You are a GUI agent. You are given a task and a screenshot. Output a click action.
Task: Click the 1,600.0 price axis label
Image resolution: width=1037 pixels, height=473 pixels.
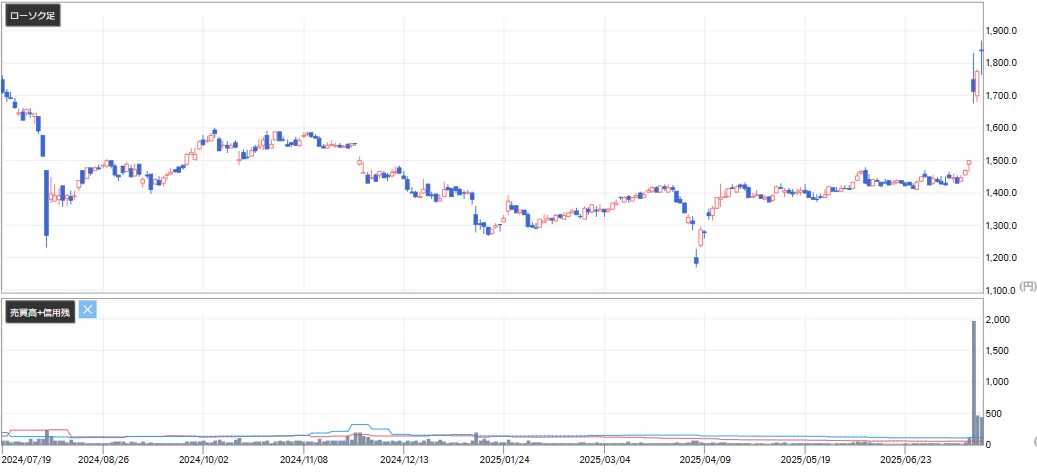pyautogui.click(x=1001, y=128)
